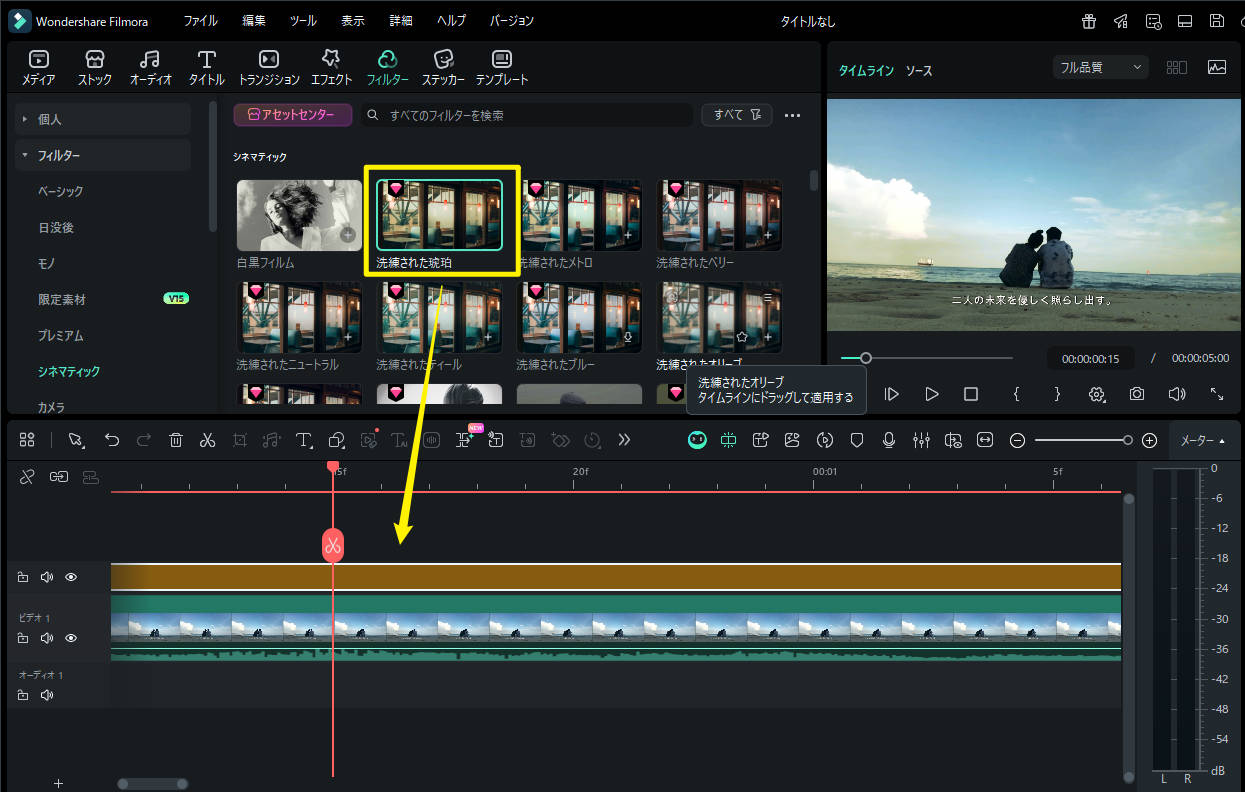The image size is (1245, 792).
Task: Open the ファイル menu
Action: pyautogui.click(x=200, y=21)
